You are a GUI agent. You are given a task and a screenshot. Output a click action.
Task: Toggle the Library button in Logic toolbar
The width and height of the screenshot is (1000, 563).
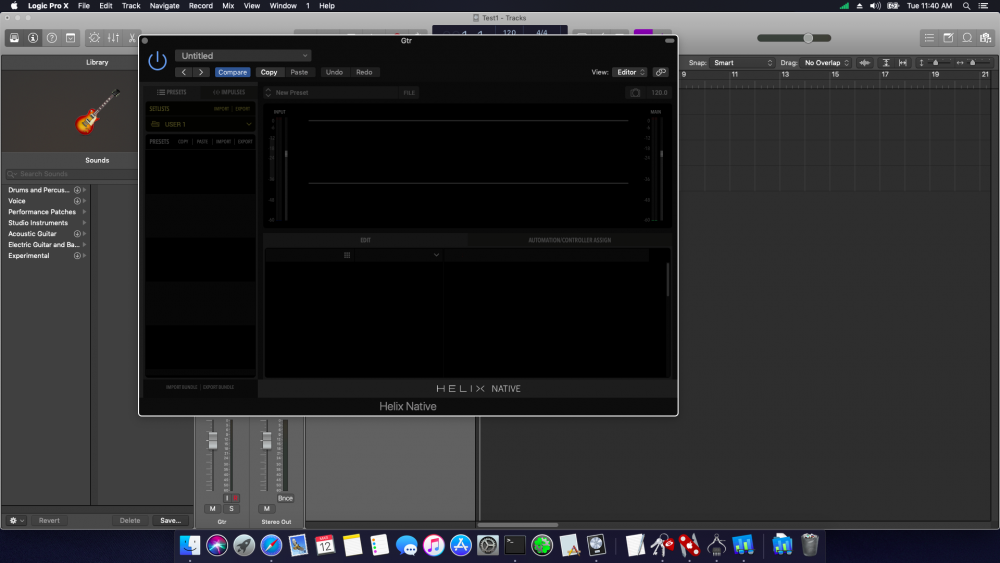(x=14, y=38)
